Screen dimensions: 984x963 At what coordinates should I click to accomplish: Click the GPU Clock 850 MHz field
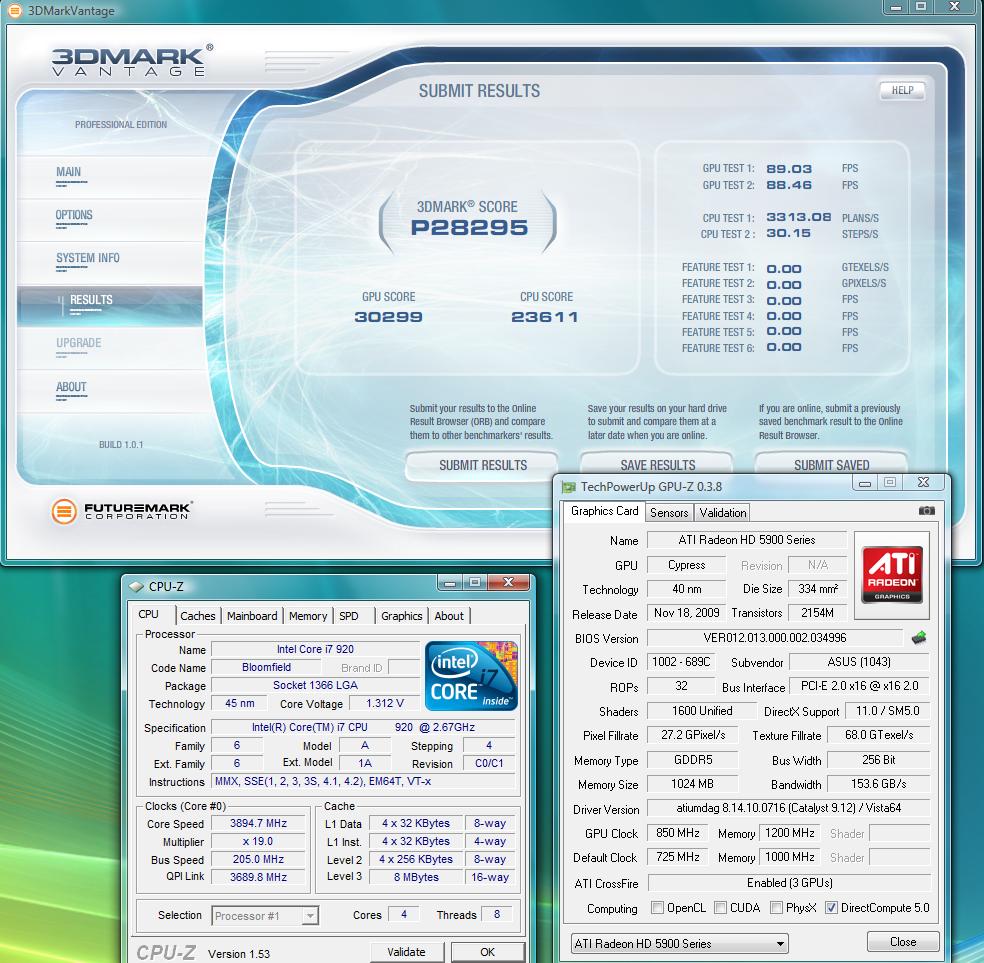678,833
